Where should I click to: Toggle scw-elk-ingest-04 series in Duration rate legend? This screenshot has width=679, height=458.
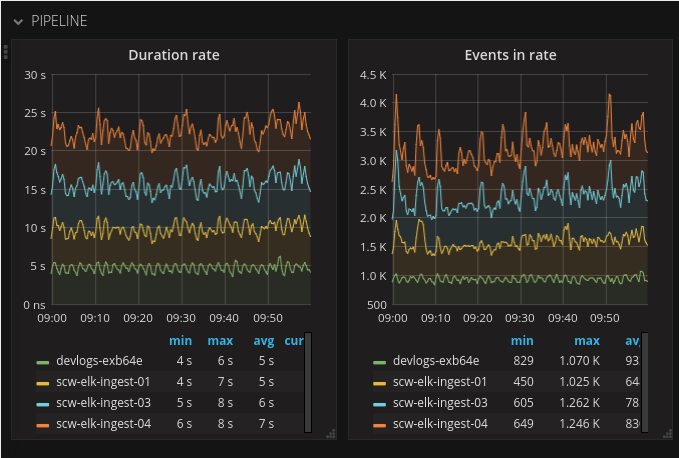click(x=103, y=424)
